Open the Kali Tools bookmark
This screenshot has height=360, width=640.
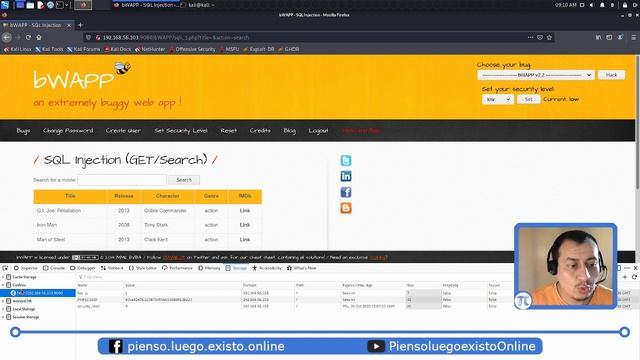pos(49,49)
